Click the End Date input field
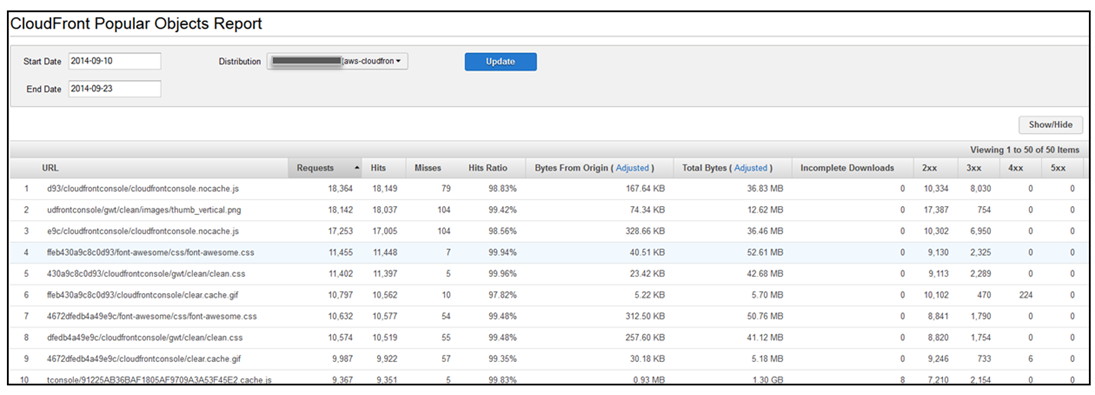Viewport: 1095px width, 395px height. point(115,89)
